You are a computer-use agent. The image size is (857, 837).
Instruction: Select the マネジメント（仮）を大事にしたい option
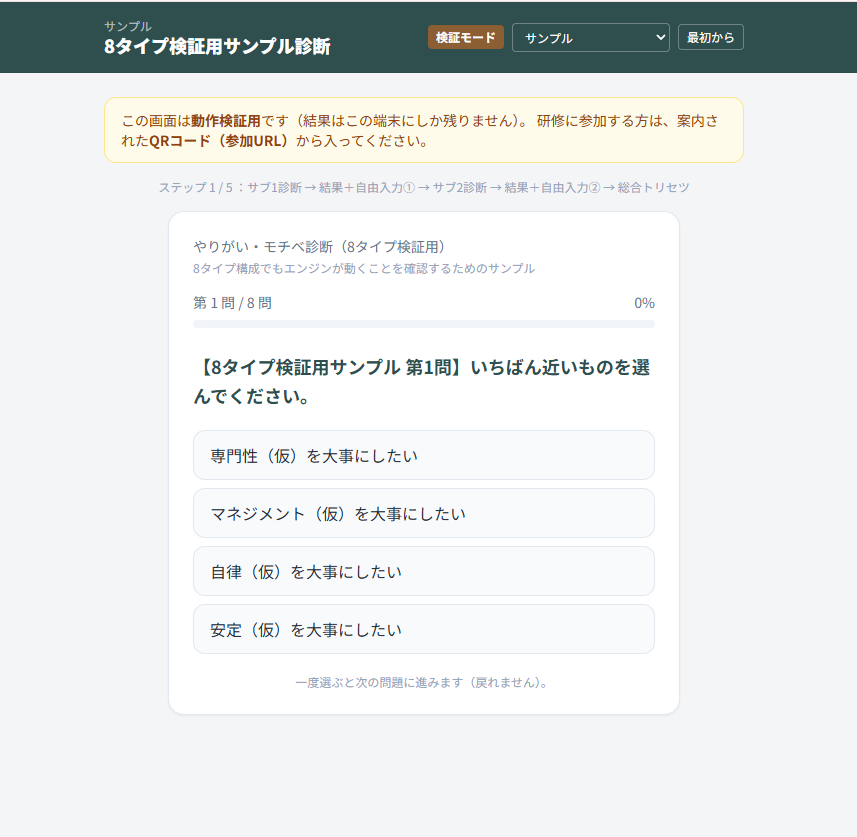pyautogui.click(x=424, y=513)
